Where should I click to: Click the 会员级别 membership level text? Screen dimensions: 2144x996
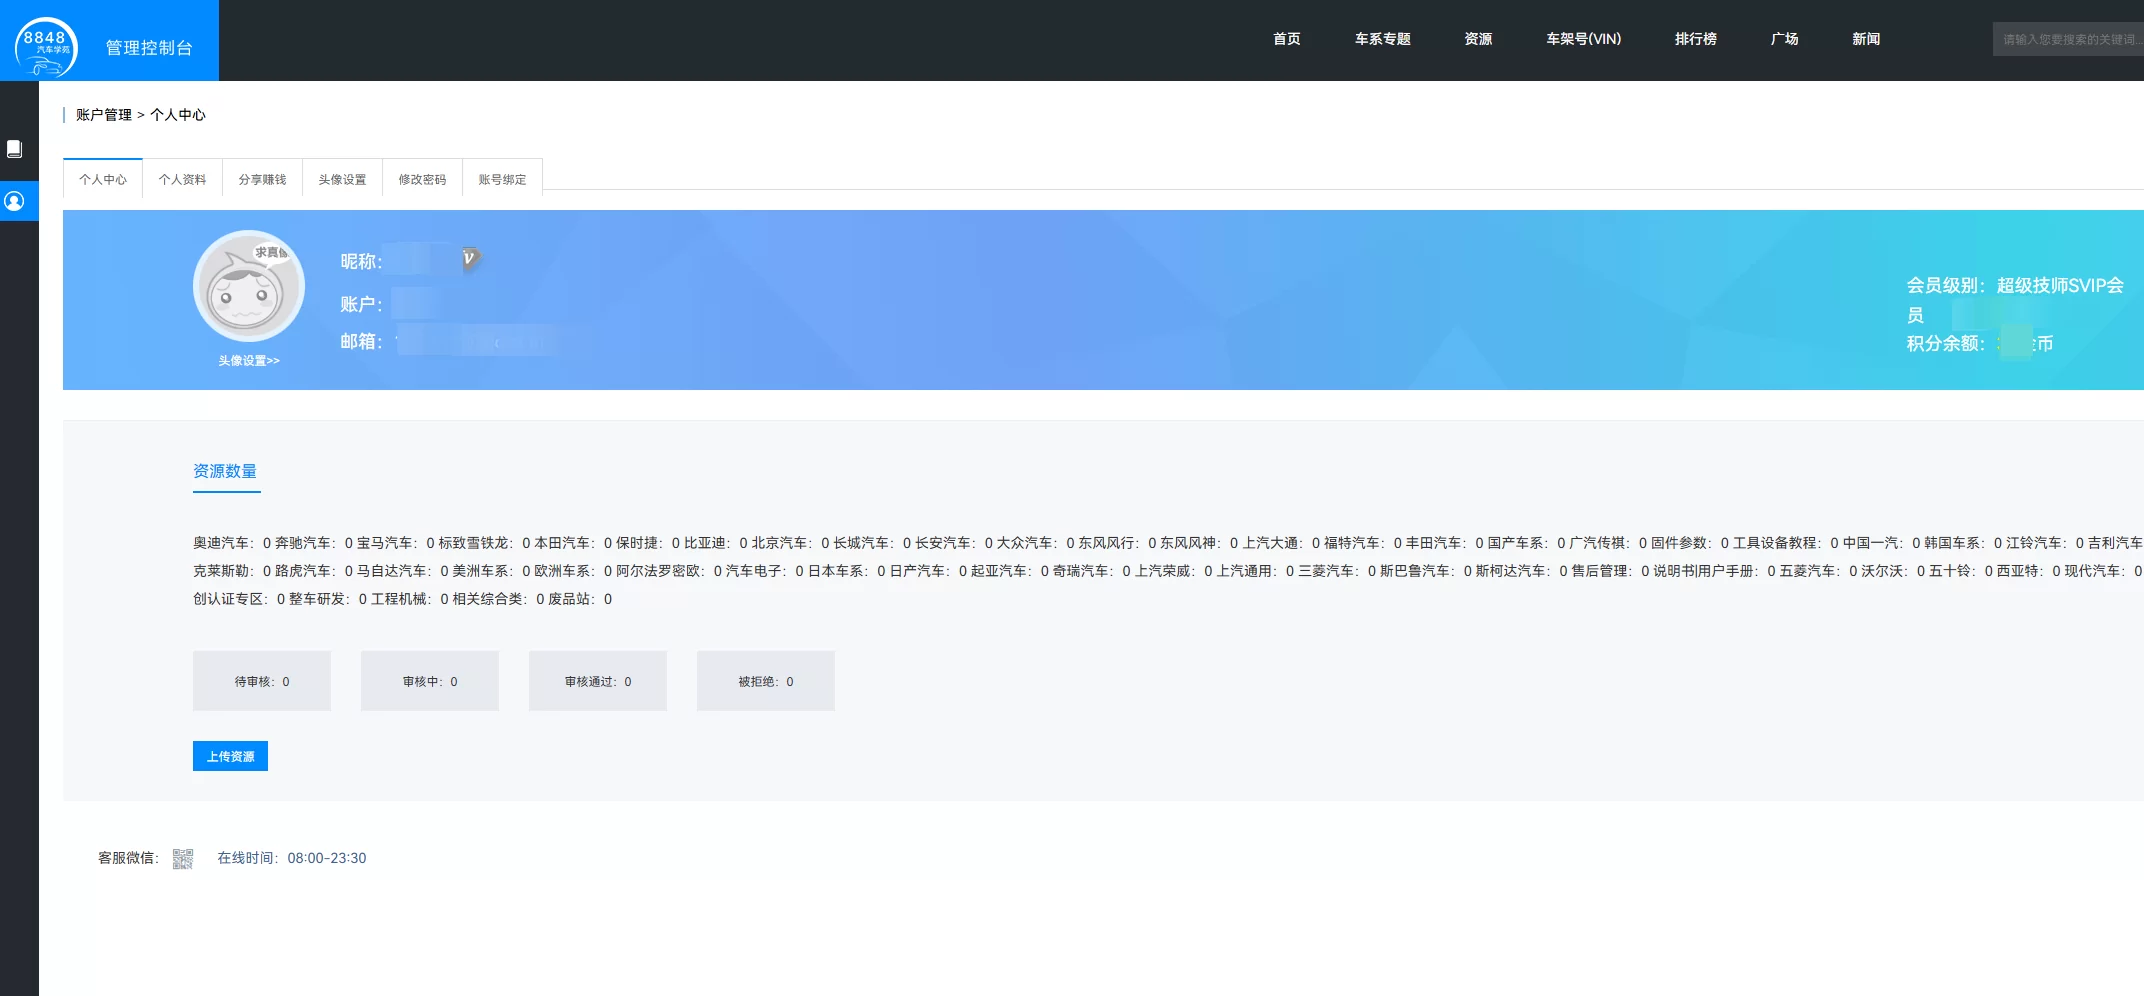[x=2015, y=300]
